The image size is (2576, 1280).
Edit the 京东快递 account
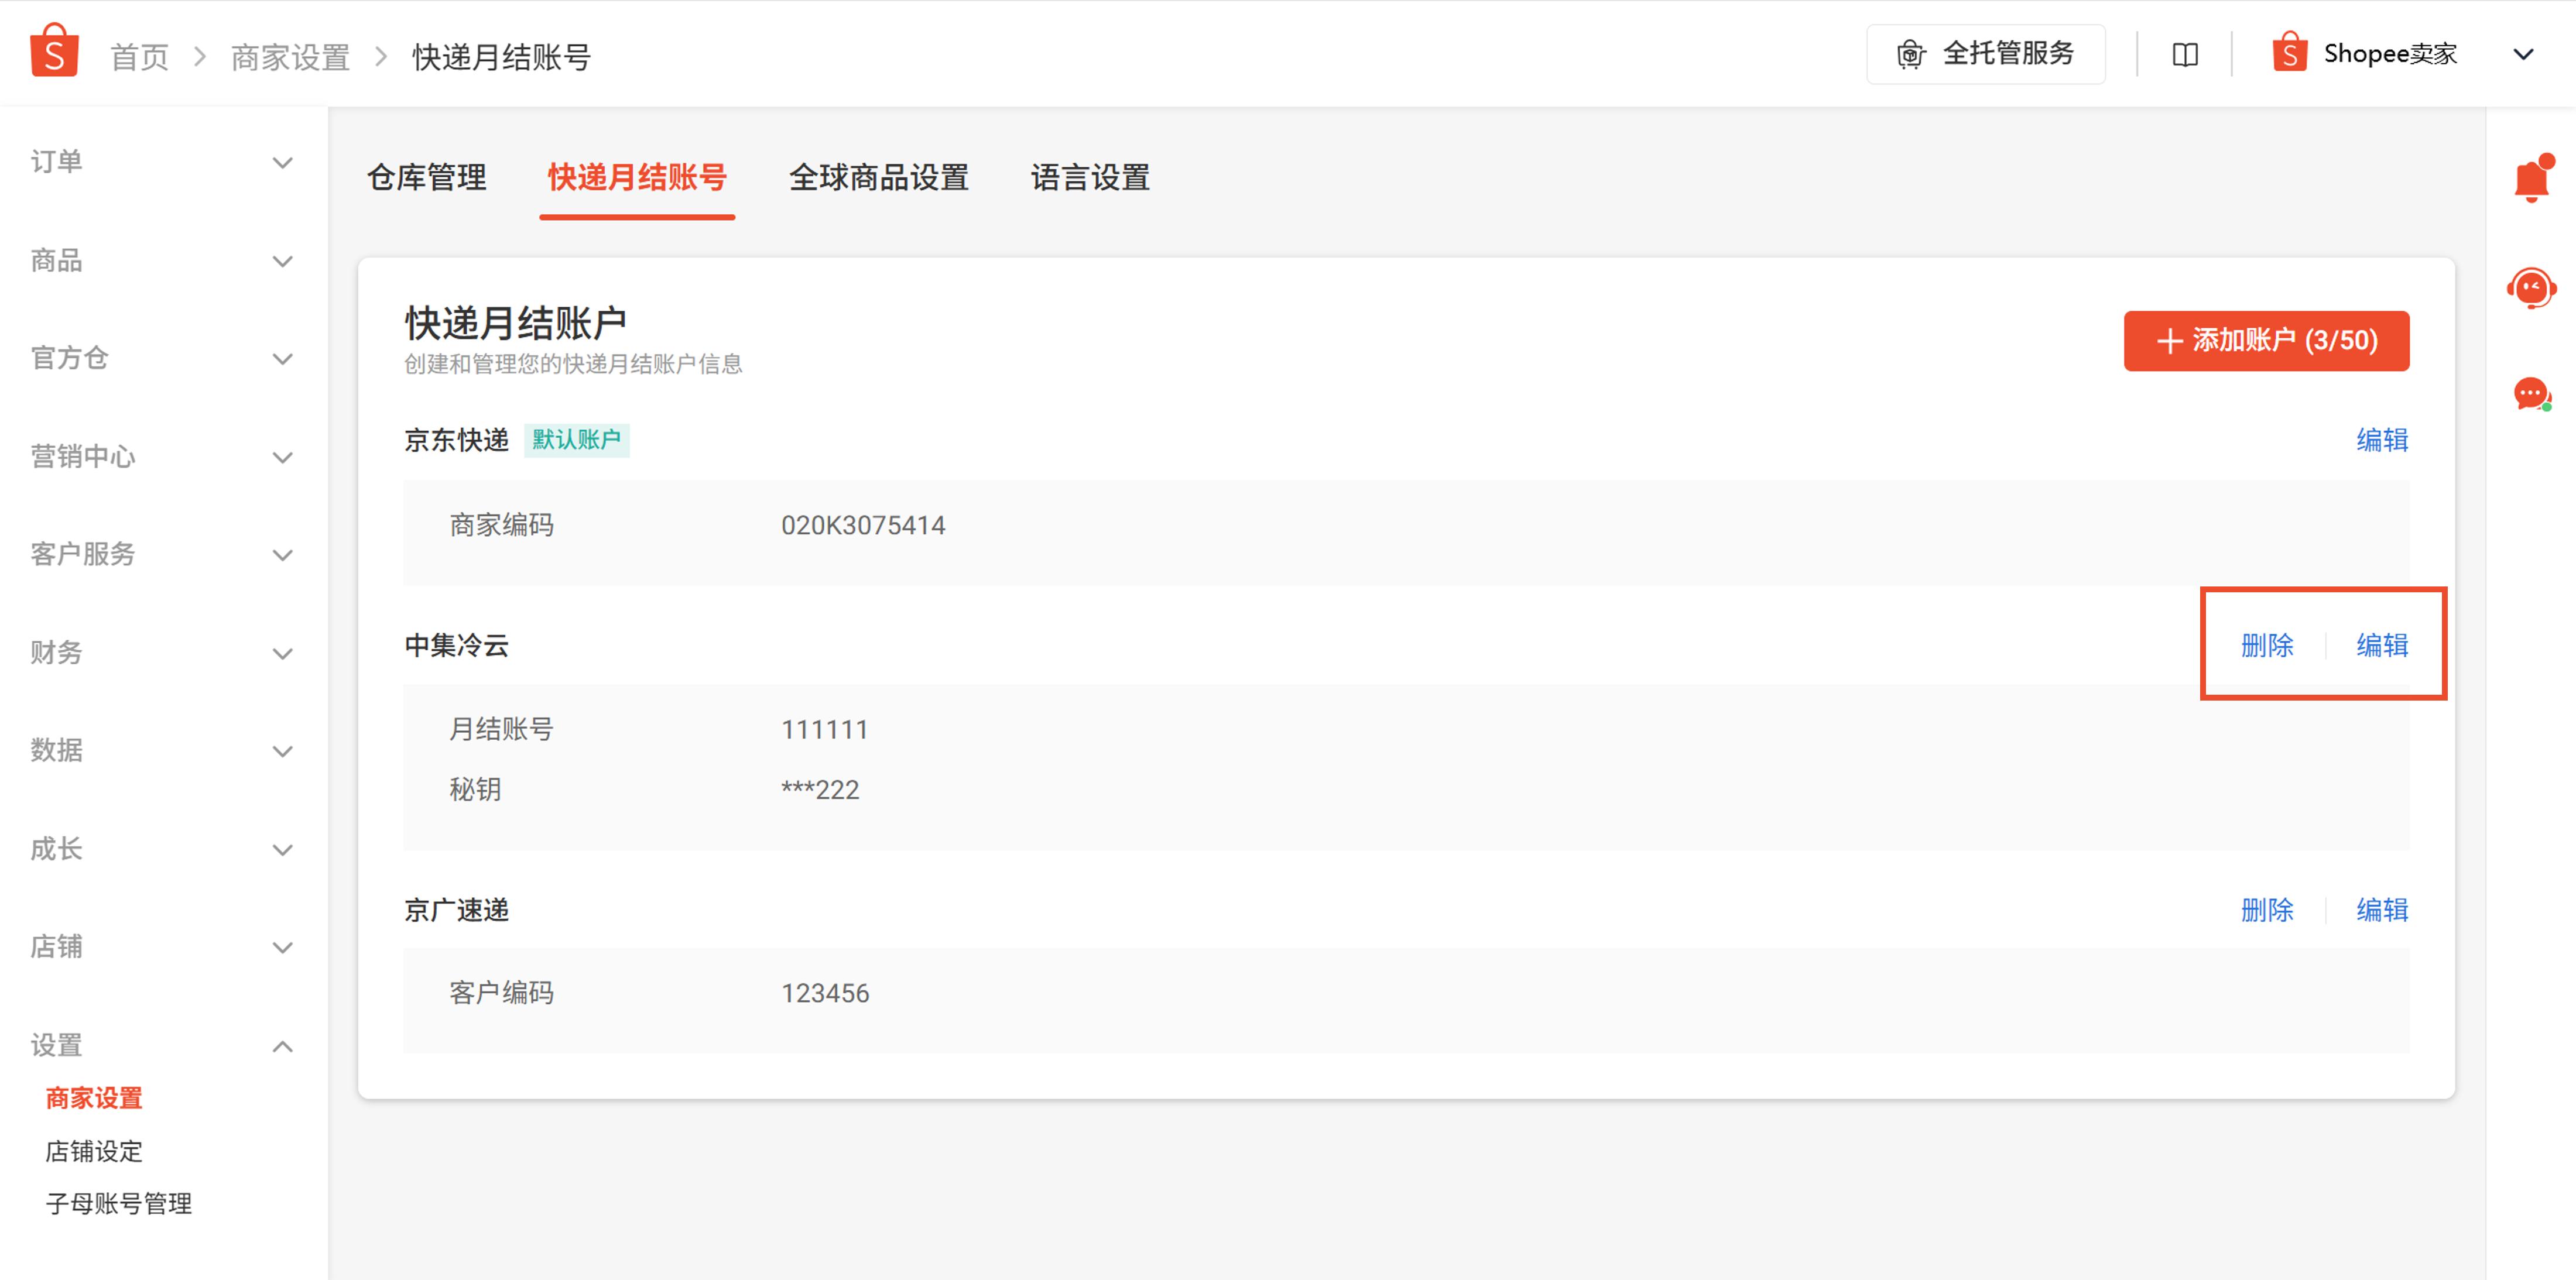[2382, 440]
